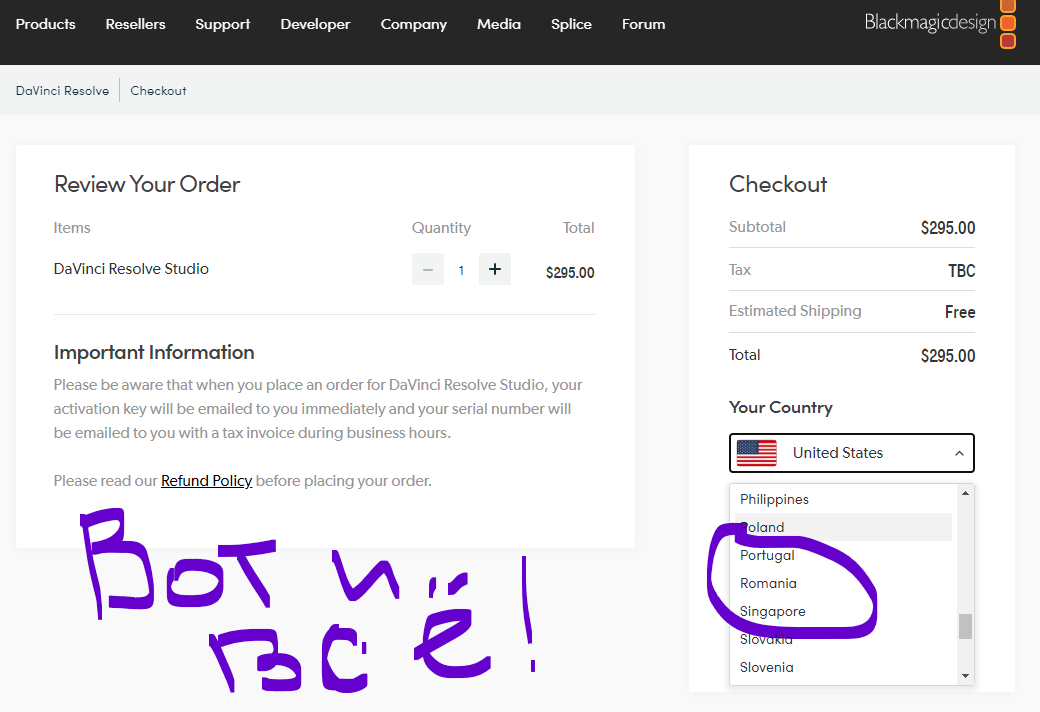Image resolution: width=1040 pixels, height=712 pixels.
Task: Open the Products menu
Action: pos(45,24)
